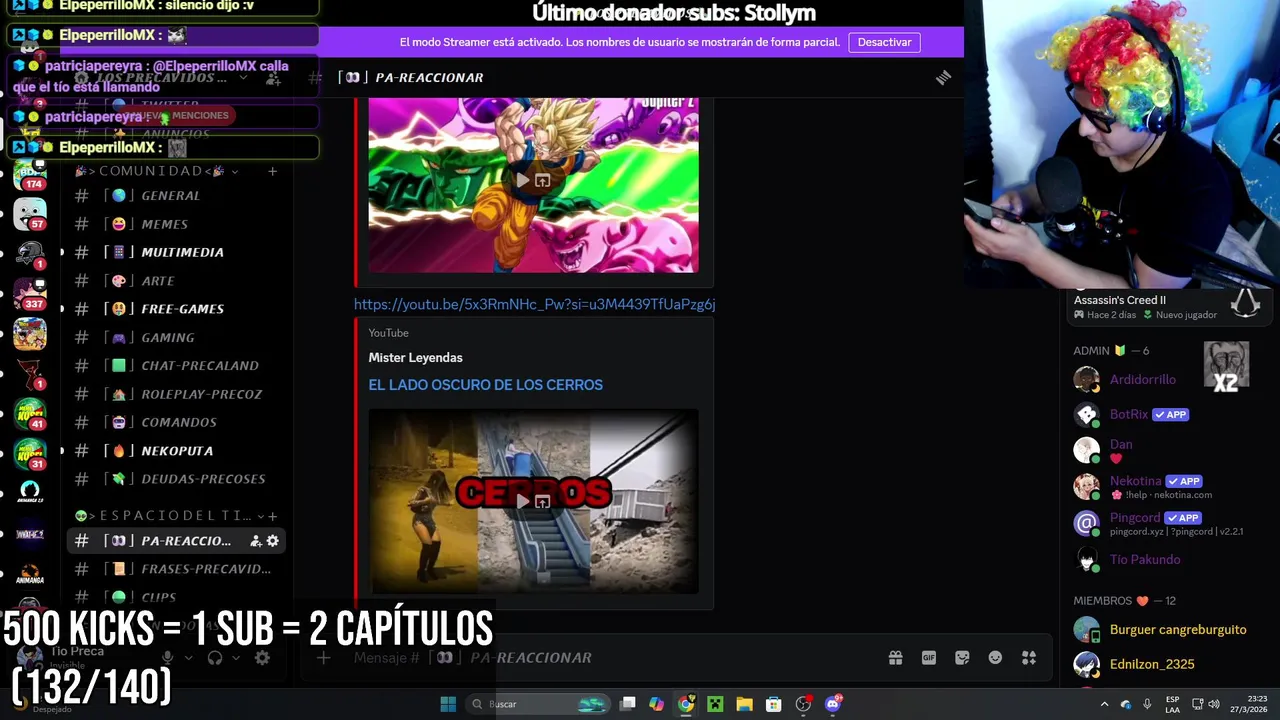The width and height of the screenshot is (1280, 720).
Task: Show hidden system tray icons
Action: [1104, 704]
